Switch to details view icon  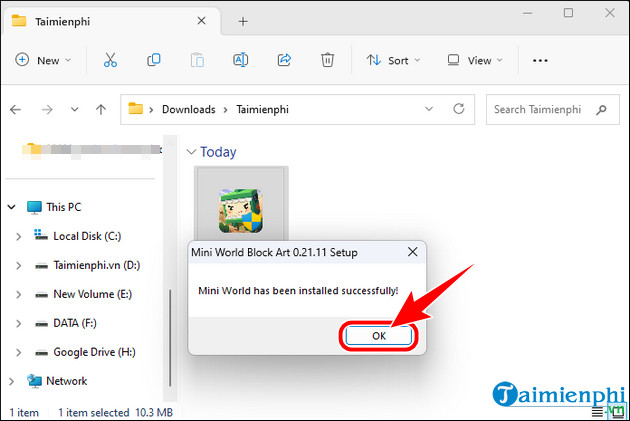pyautogui.click(x=597, y=412)
